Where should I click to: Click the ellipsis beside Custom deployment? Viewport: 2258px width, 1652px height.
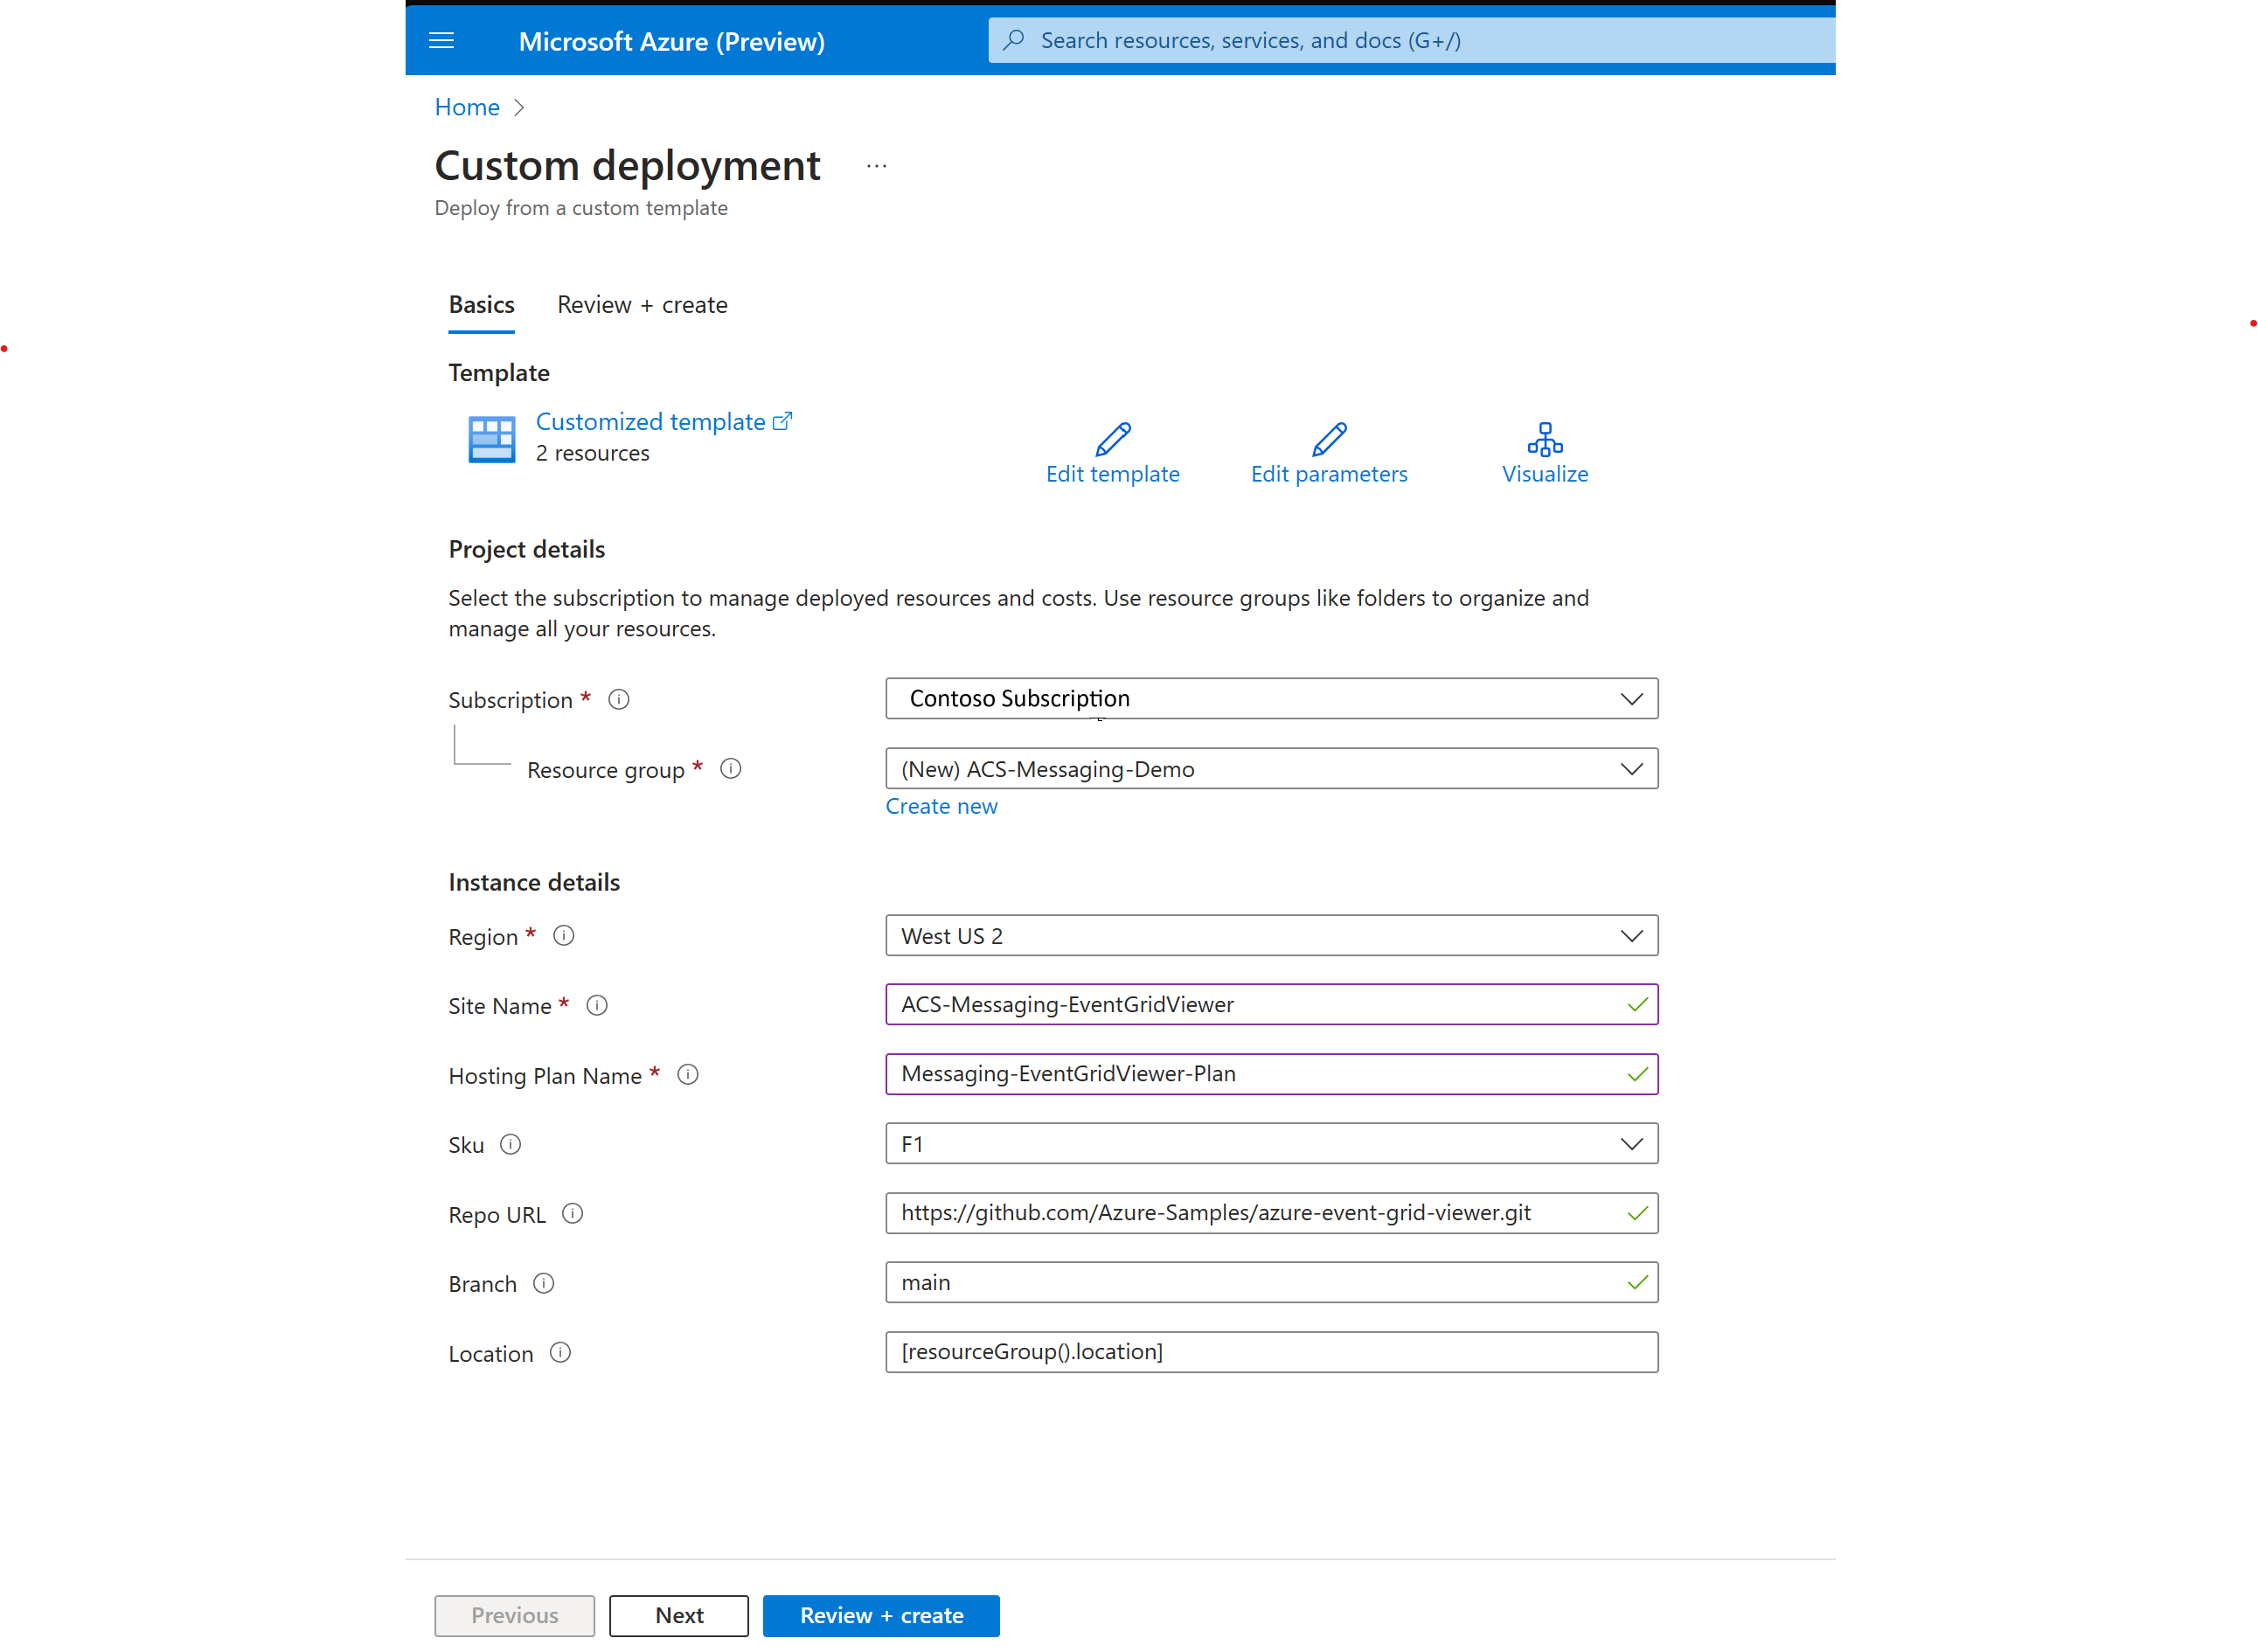(876, 166)
